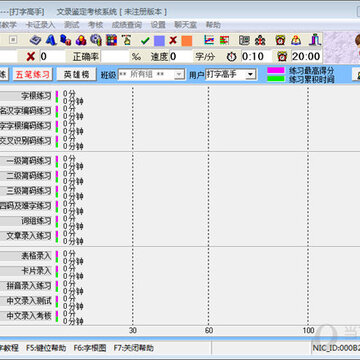360x360 pixels.
Task: Click the 20:00 countdown time field
Action: 306,56
